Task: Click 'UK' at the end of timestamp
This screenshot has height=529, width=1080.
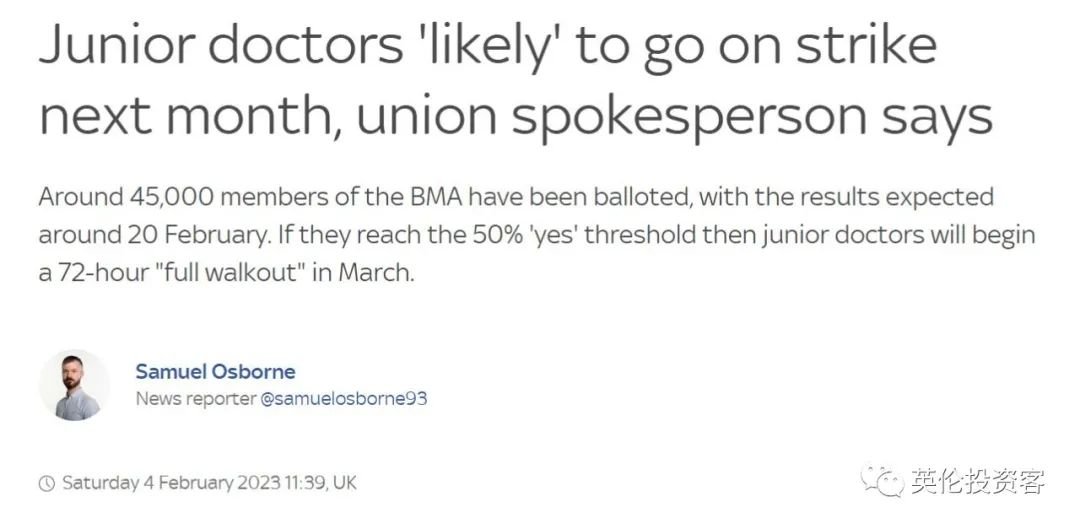Action: (344, 483)
